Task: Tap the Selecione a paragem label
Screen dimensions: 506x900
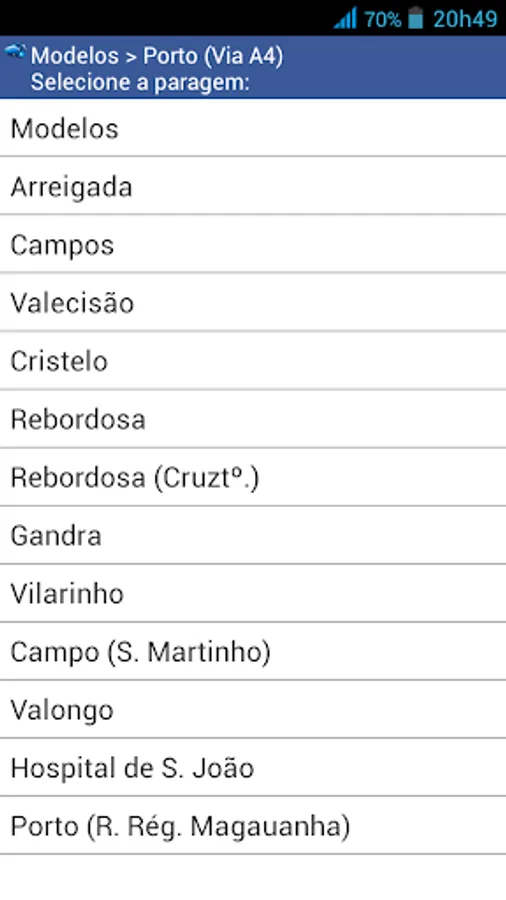Action: click(140, 83)
